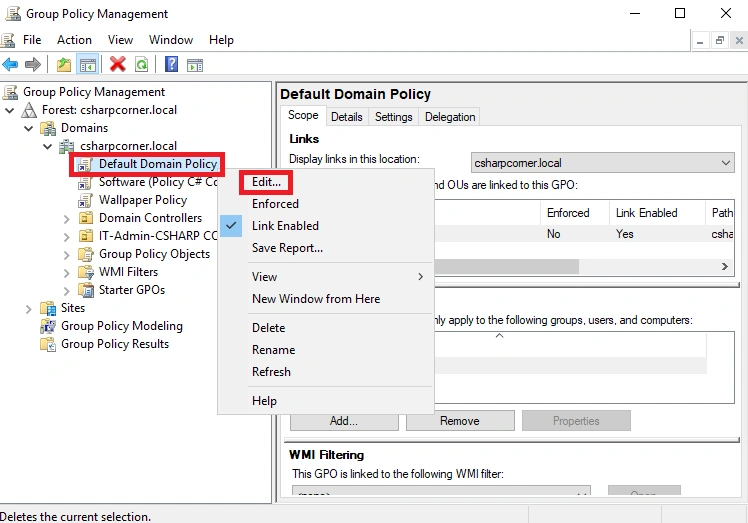This screenshot has height=523, width=748.
Task: Click the Sites node icon
Action: pyautogui.click(x=48, y=308)
